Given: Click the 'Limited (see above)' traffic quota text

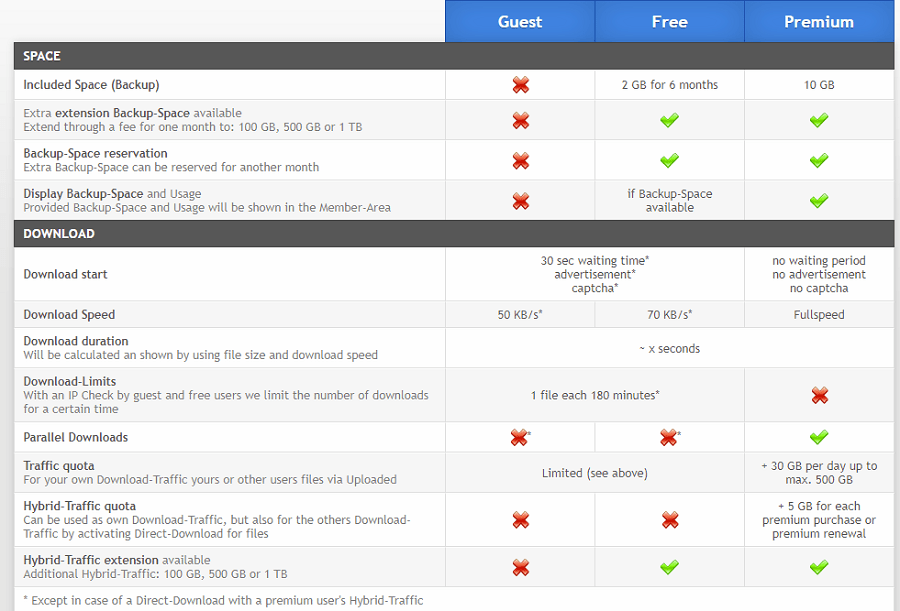Looking at the screenshot, I should tap(594, 473).
